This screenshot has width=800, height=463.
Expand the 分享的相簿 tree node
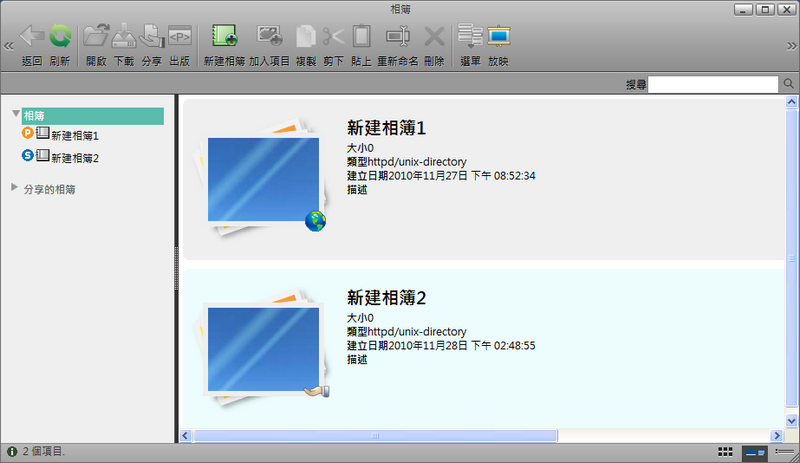(14, 187)
